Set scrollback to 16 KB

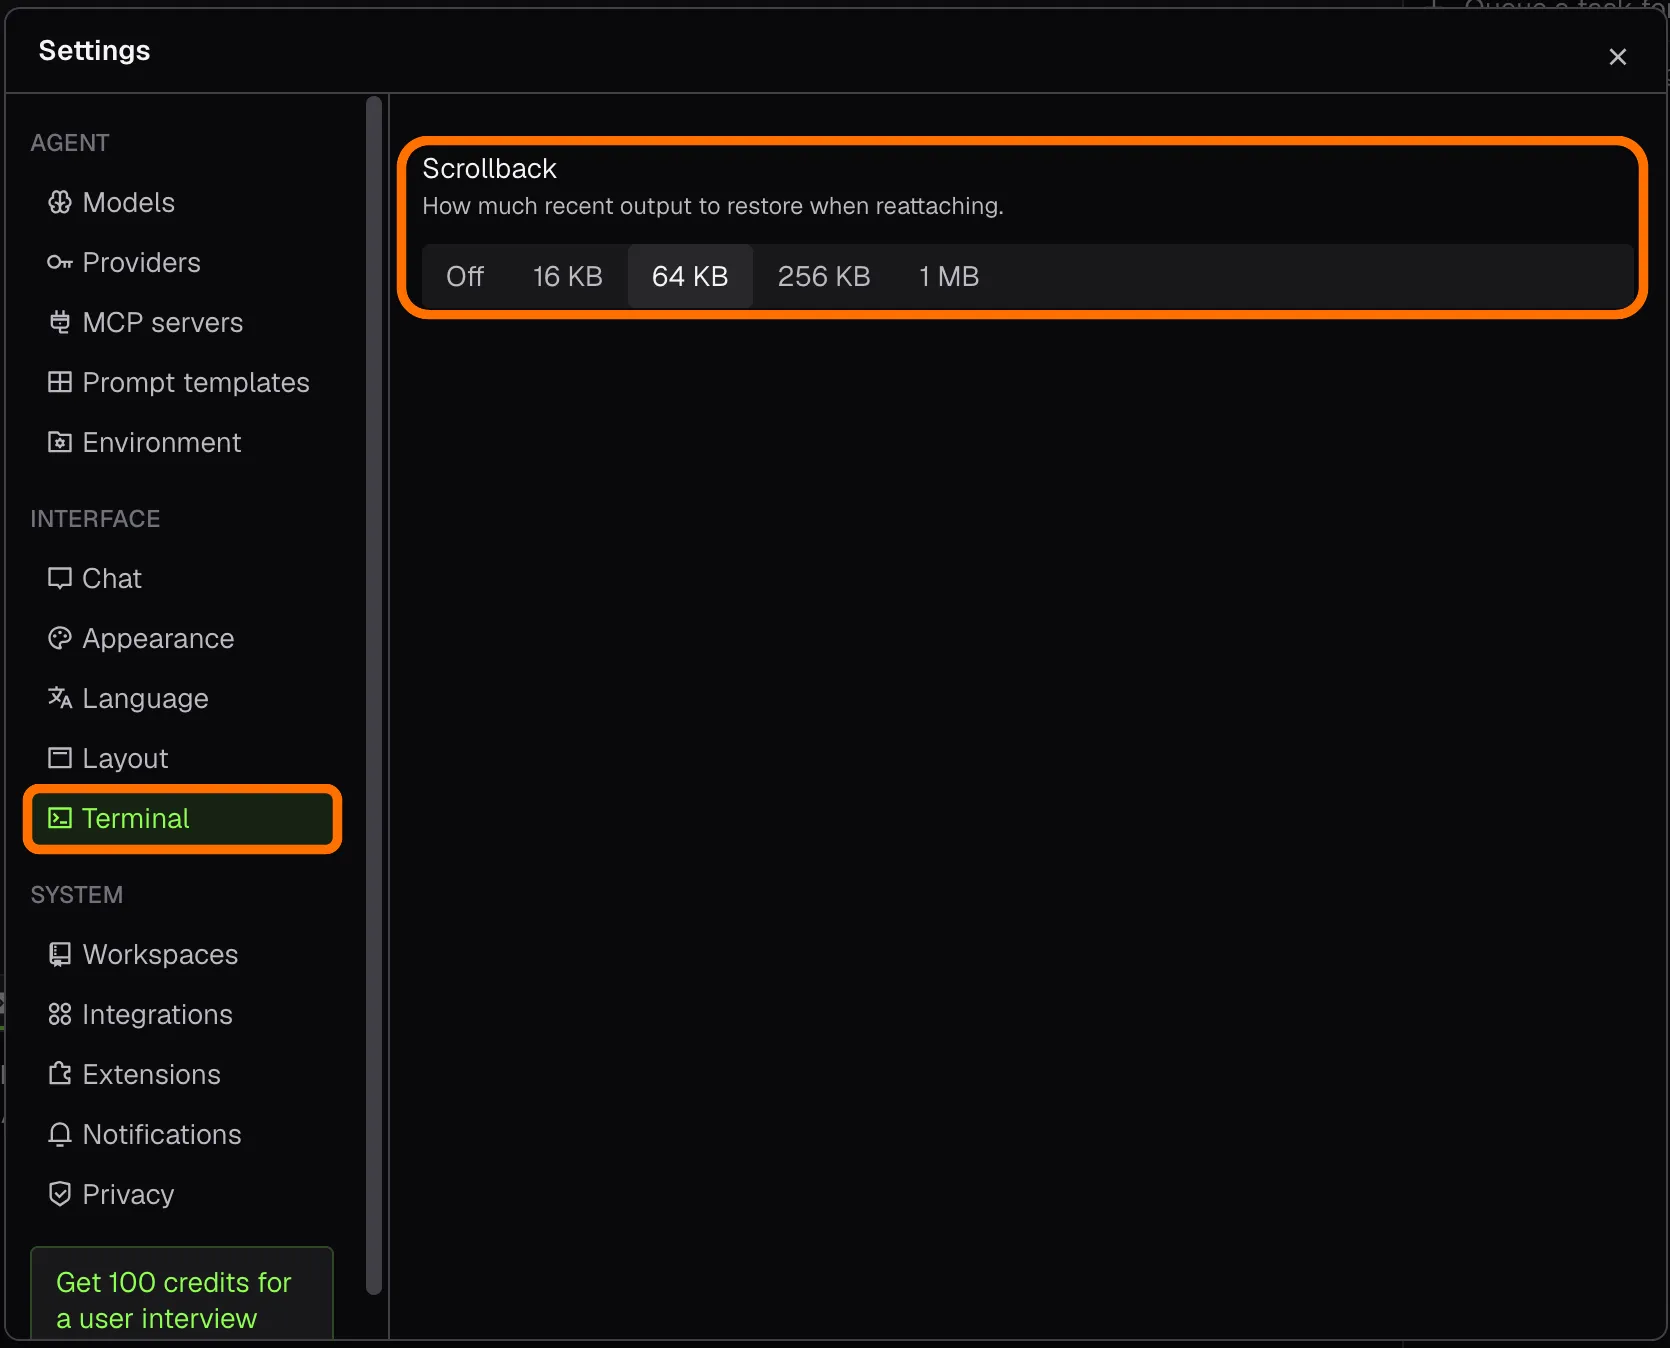[568, 277]
